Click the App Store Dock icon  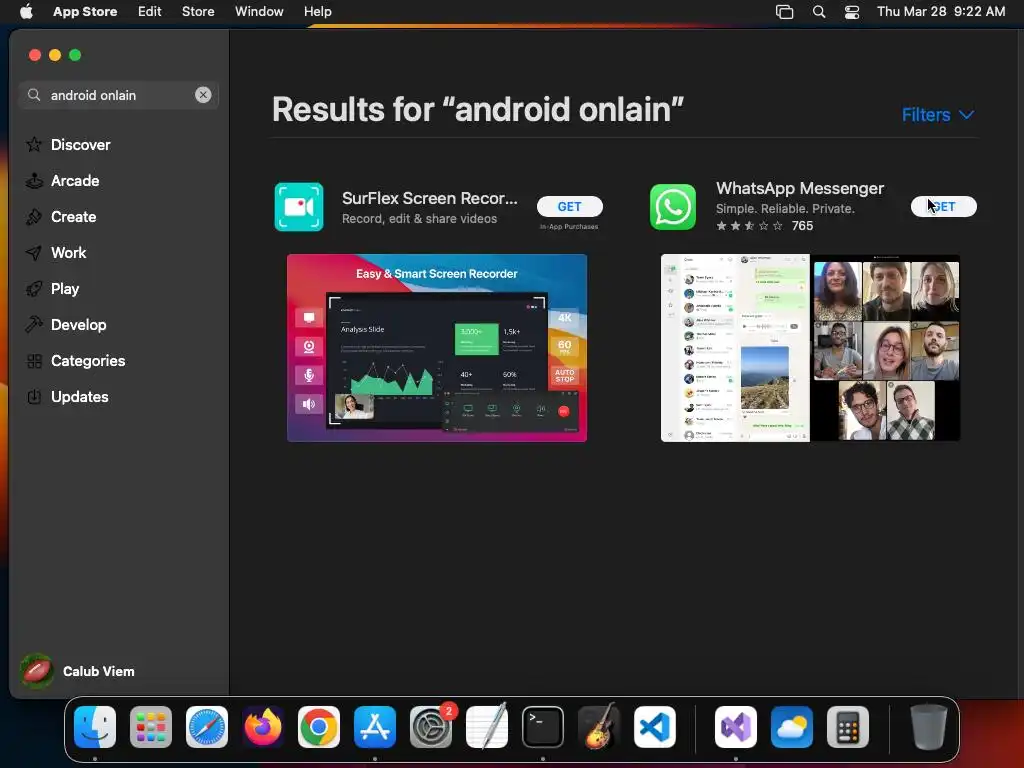coord(375,727)
